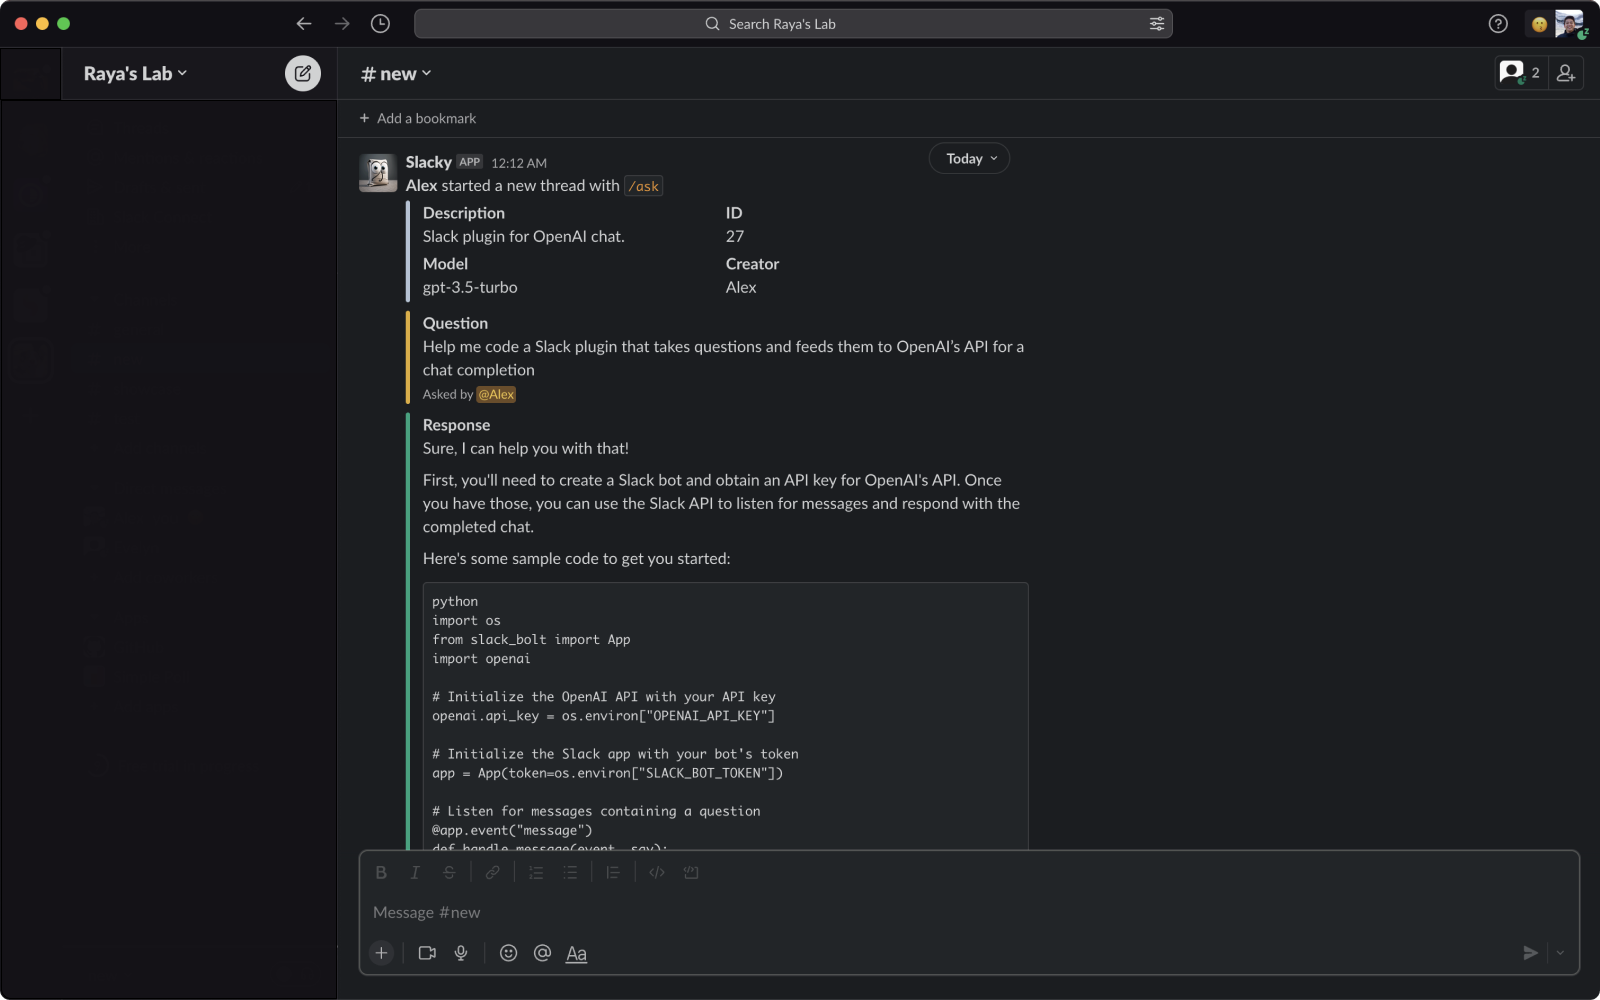Open the attachments plus button

coord(381,953)
